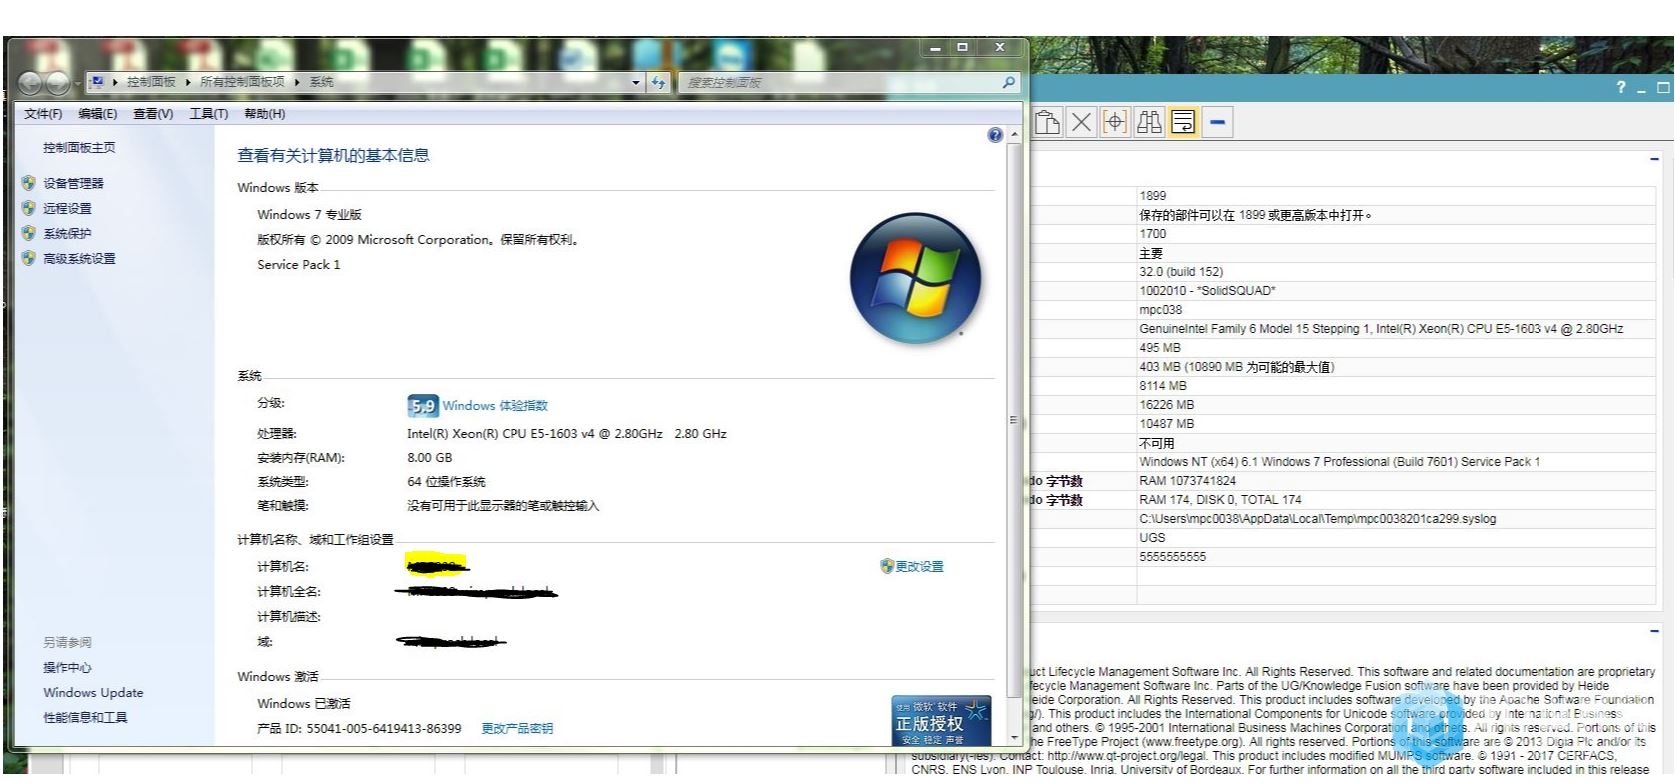The width and height of the screenshot is (1675, 783).
Task: Open 控制面板主页 link
Action: 79,147
